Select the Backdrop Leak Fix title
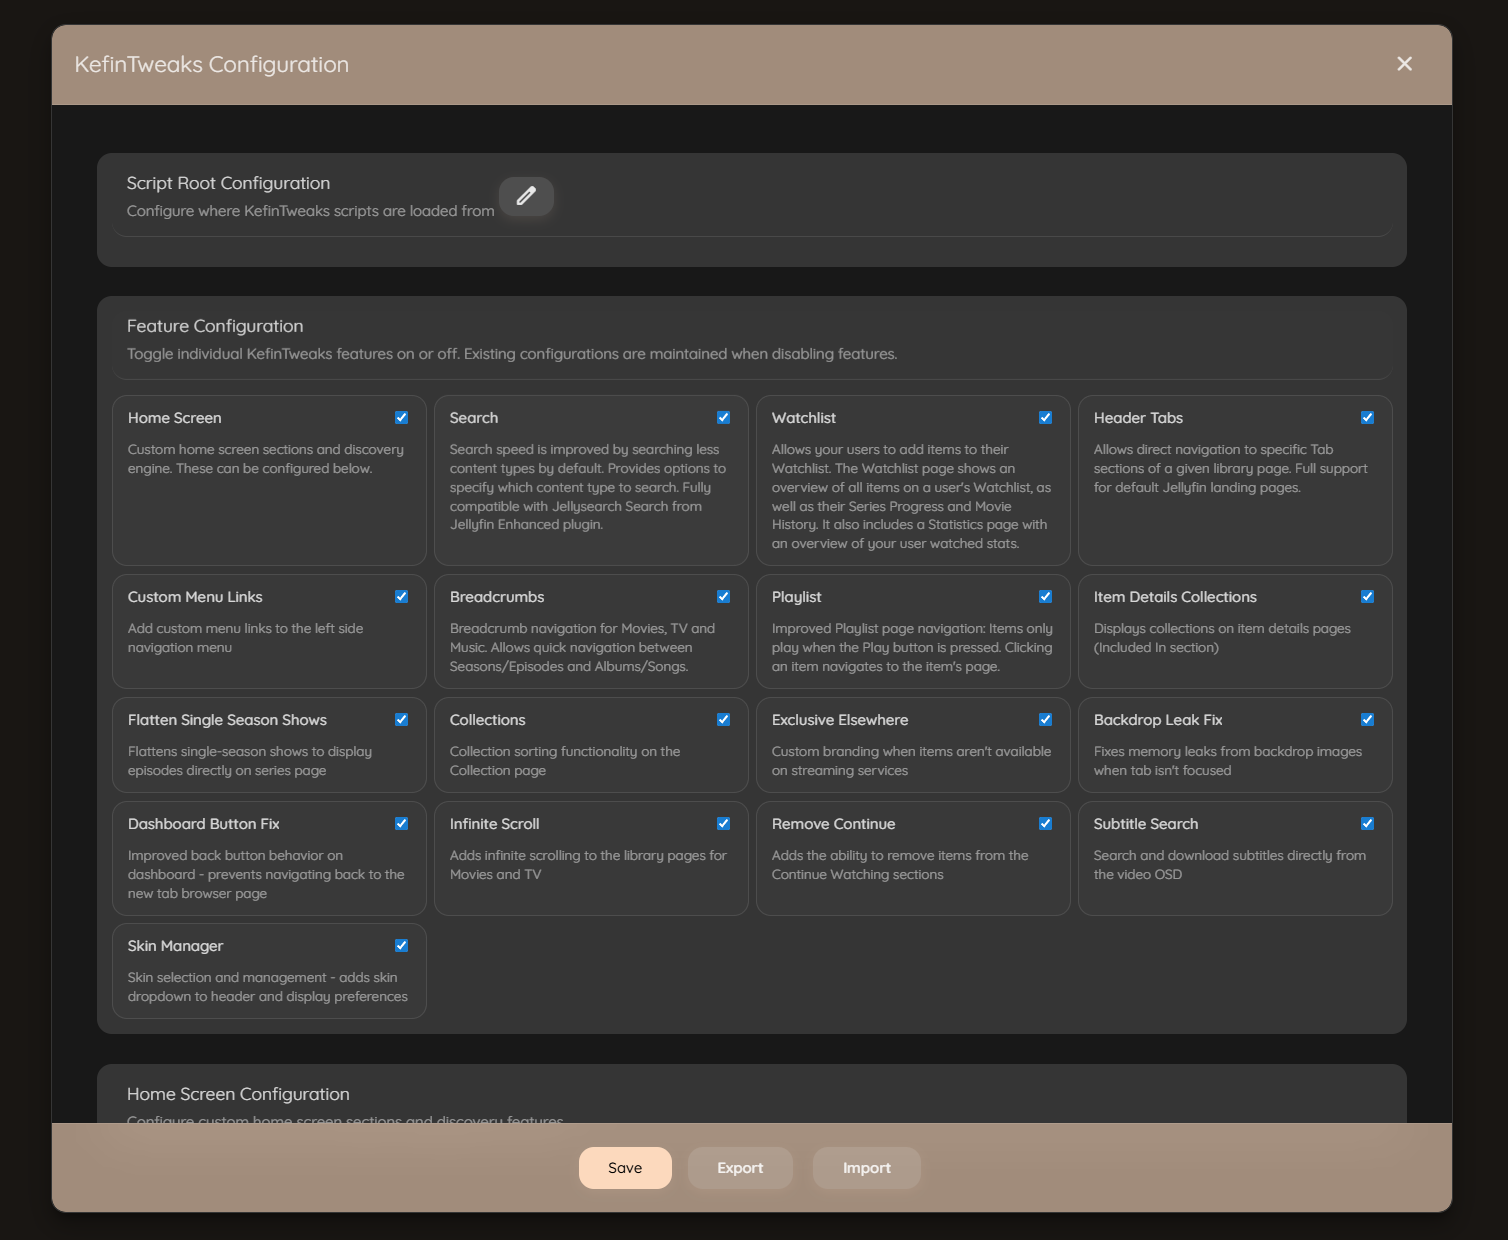The width and height of the screenshot is (1508, 1240). click(x=1158, y=720)
